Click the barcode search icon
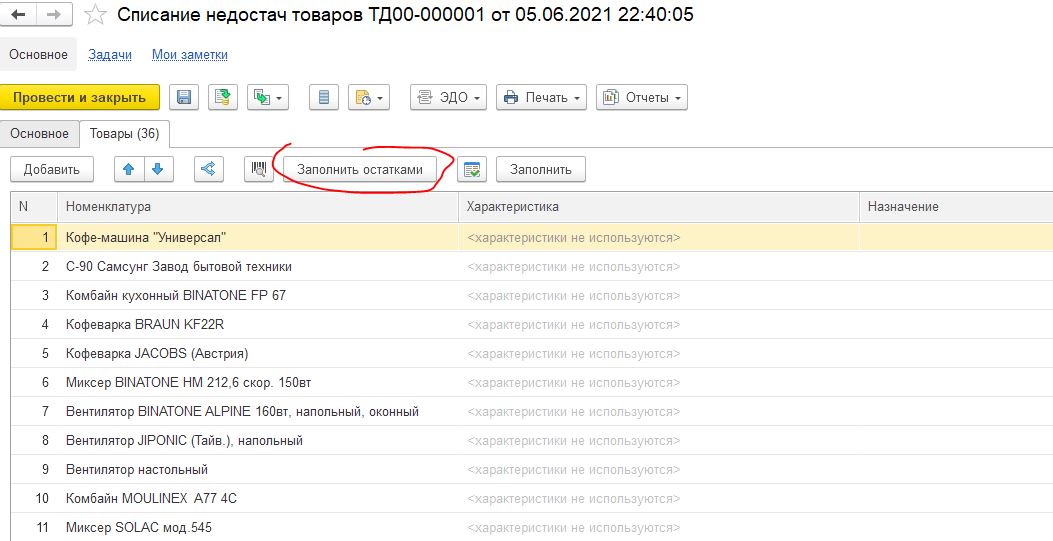The image size is (1053, 541). click(x=259, y=169)
